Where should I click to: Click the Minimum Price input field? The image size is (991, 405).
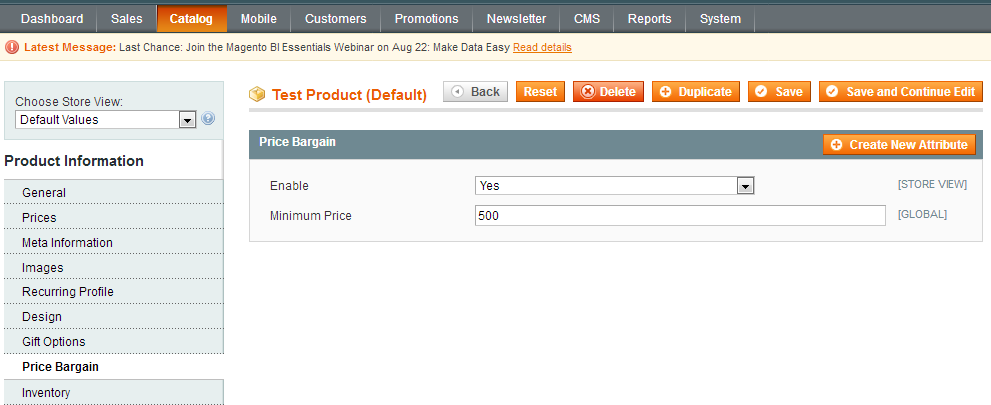coord(680,215)
